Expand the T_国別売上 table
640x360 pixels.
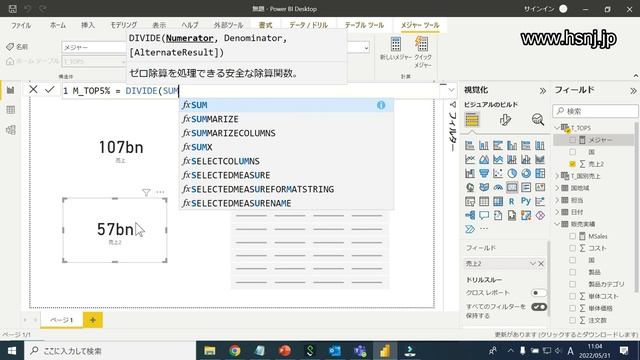coord(558,176)
